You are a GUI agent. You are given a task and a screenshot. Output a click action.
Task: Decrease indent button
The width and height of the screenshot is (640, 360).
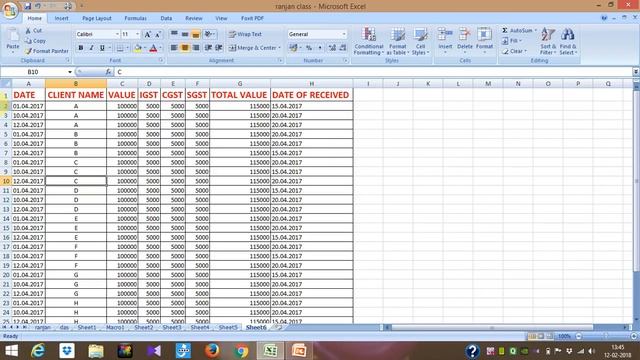point(208,48)
